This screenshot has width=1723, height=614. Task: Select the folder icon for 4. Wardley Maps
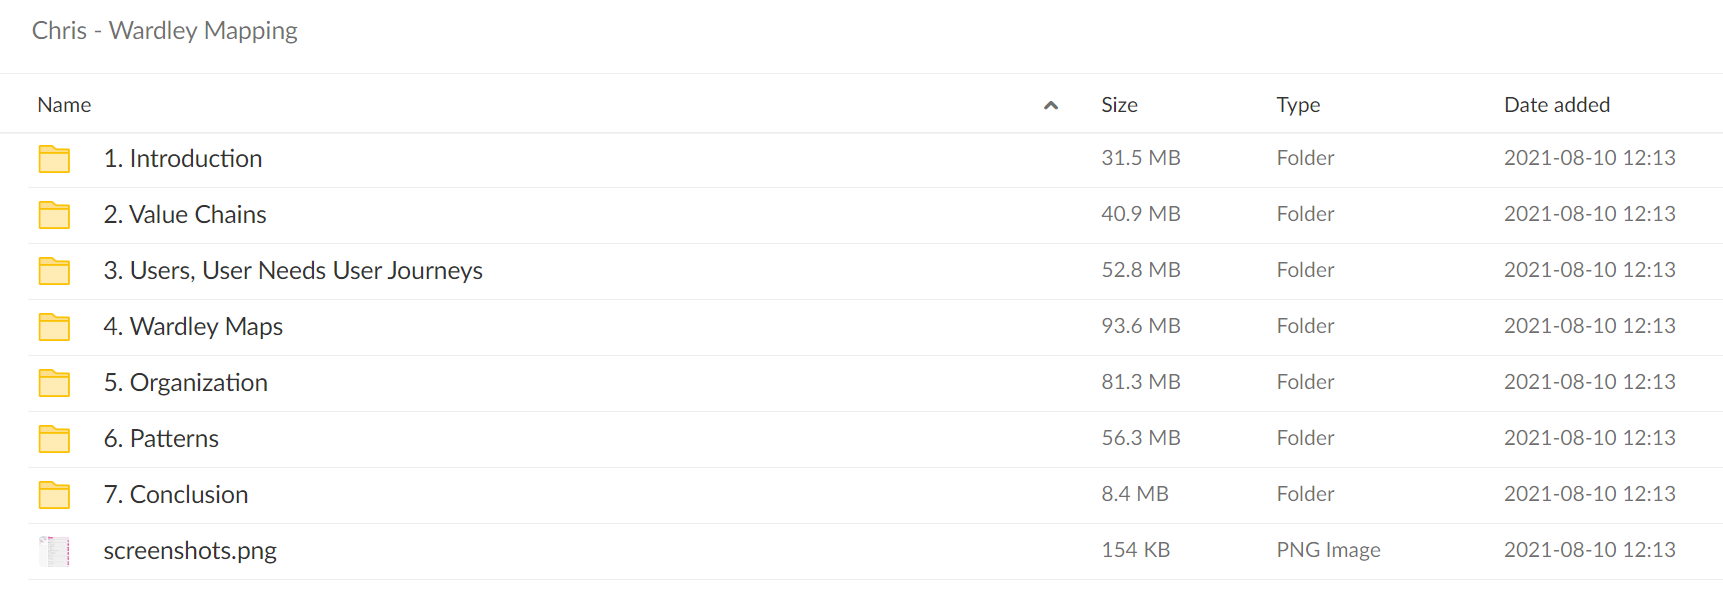point(54,327)
